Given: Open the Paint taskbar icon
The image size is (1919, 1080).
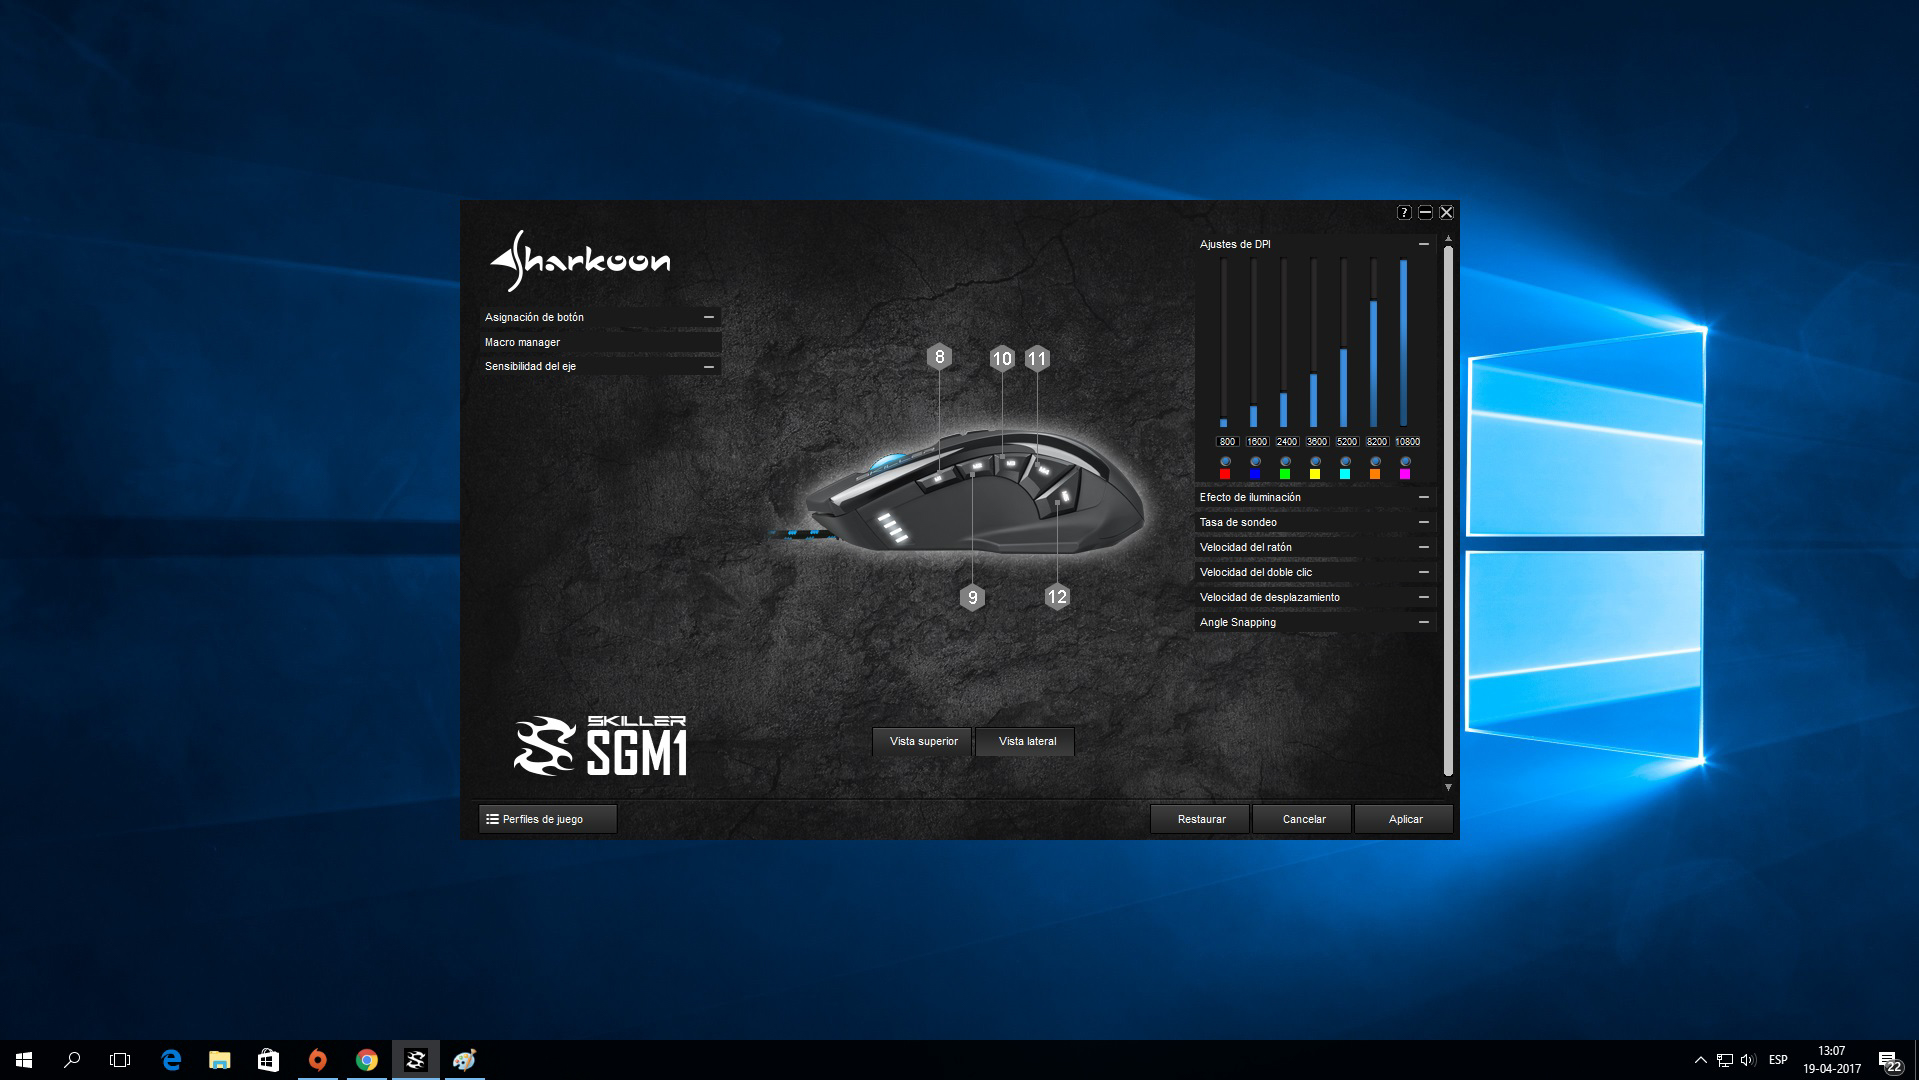Looking at the screenshot, I should 464,1060.
